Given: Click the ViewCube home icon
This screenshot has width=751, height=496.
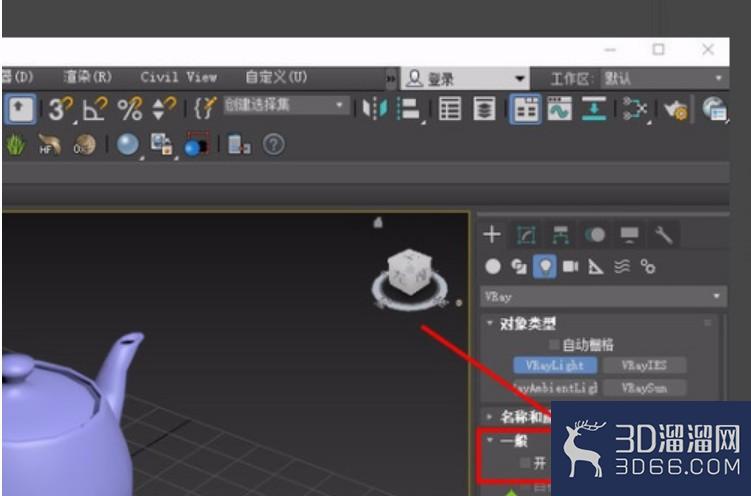Looking at the screenshot, I should pos(378,222).
